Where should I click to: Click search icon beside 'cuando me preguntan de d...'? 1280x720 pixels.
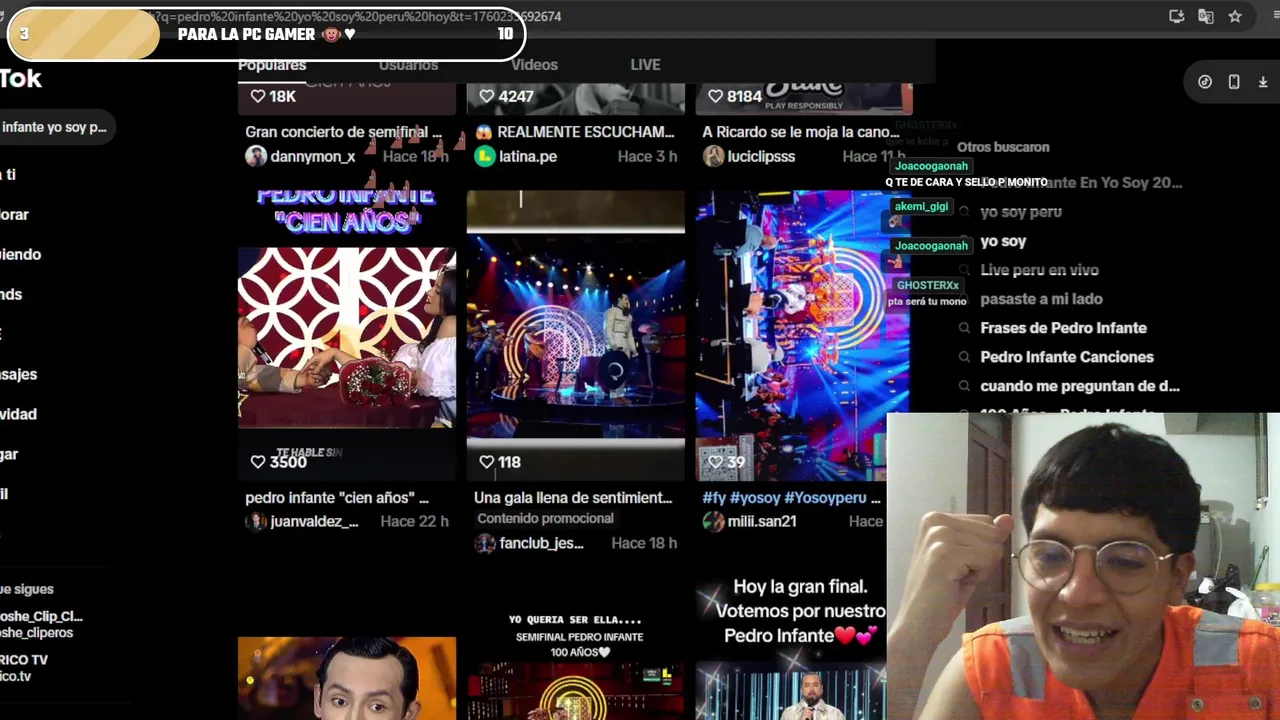(x=964, y=386)
